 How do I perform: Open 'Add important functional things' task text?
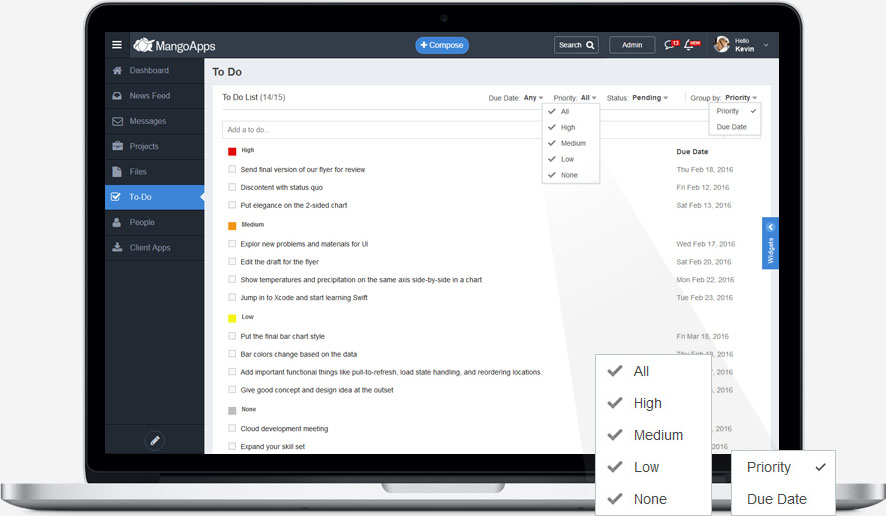click(391, 372)
